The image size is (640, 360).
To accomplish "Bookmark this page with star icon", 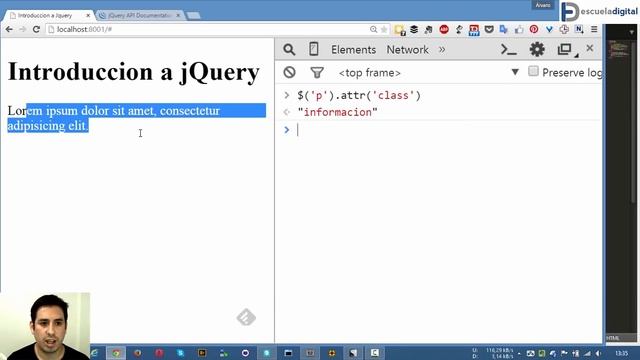I will click(384, 29).
